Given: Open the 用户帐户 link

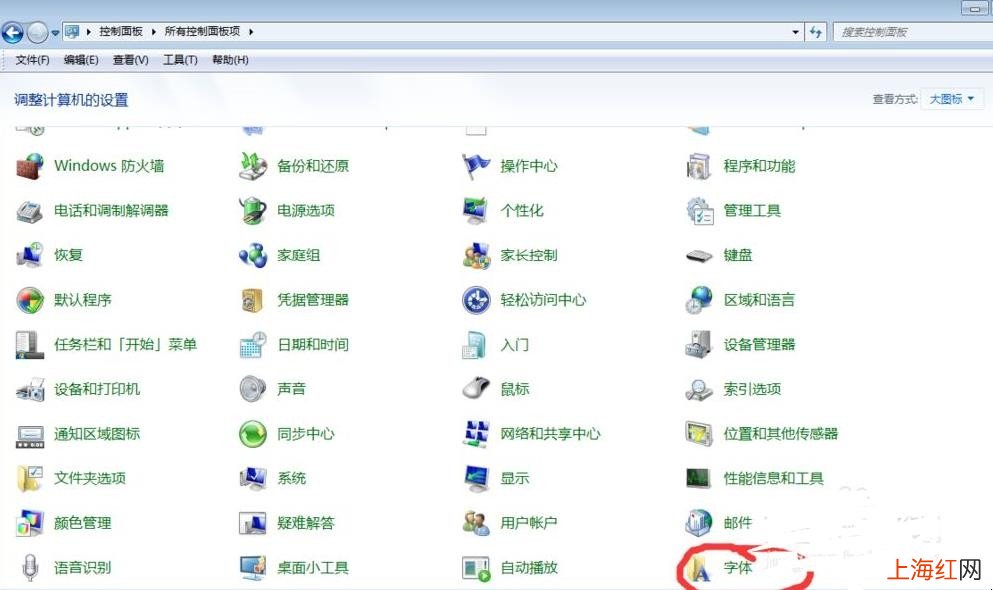Looking at the screenshot, I should [x=529, y=523].
